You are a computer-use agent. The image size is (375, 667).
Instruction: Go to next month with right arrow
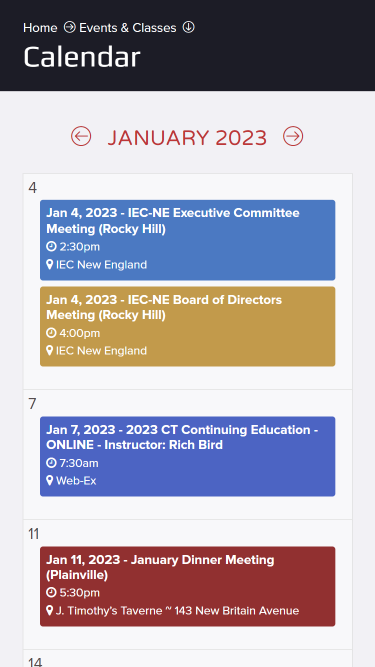[x=293, y=137]
